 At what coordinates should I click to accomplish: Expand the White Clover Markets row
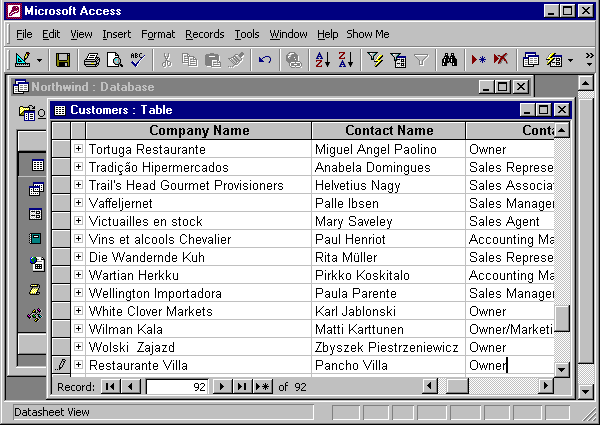[x=78, y=311]
